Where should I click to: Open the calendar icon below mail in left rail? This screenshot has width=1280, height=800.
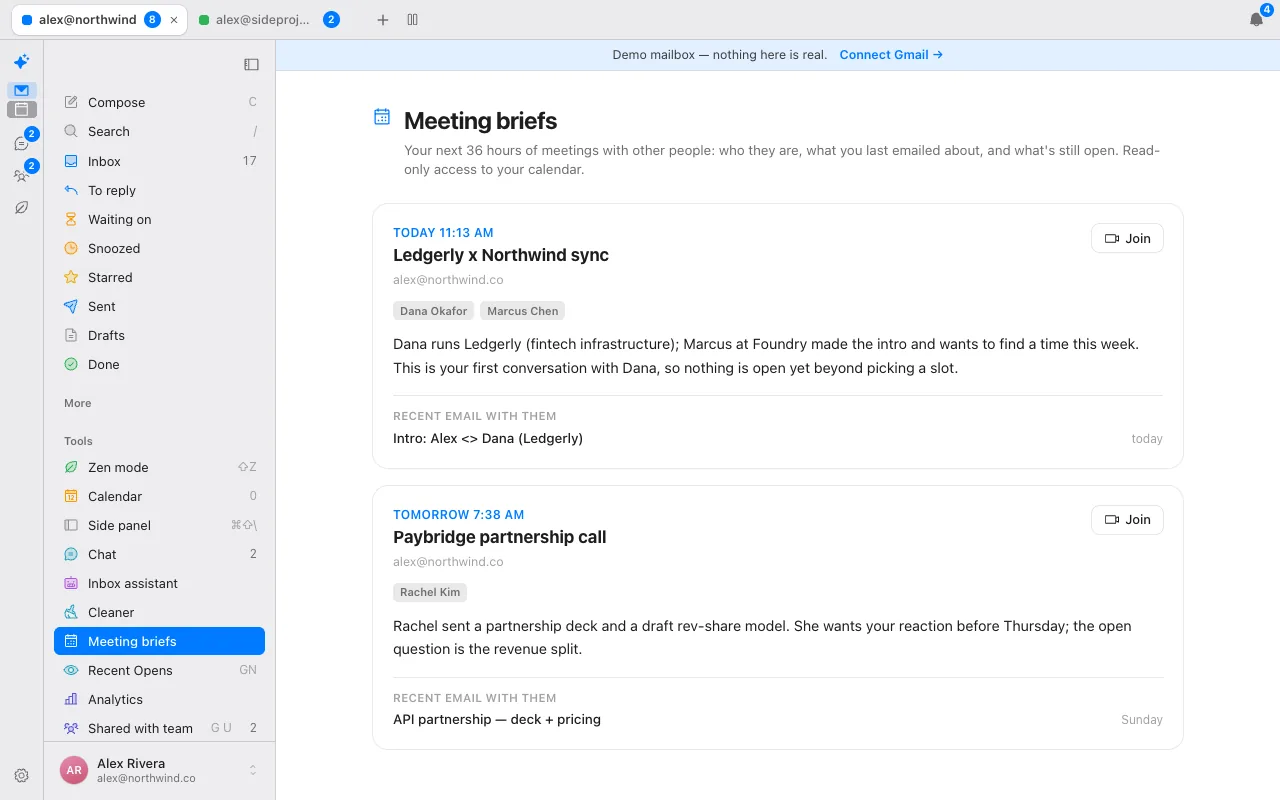click(x=21, y=109)
